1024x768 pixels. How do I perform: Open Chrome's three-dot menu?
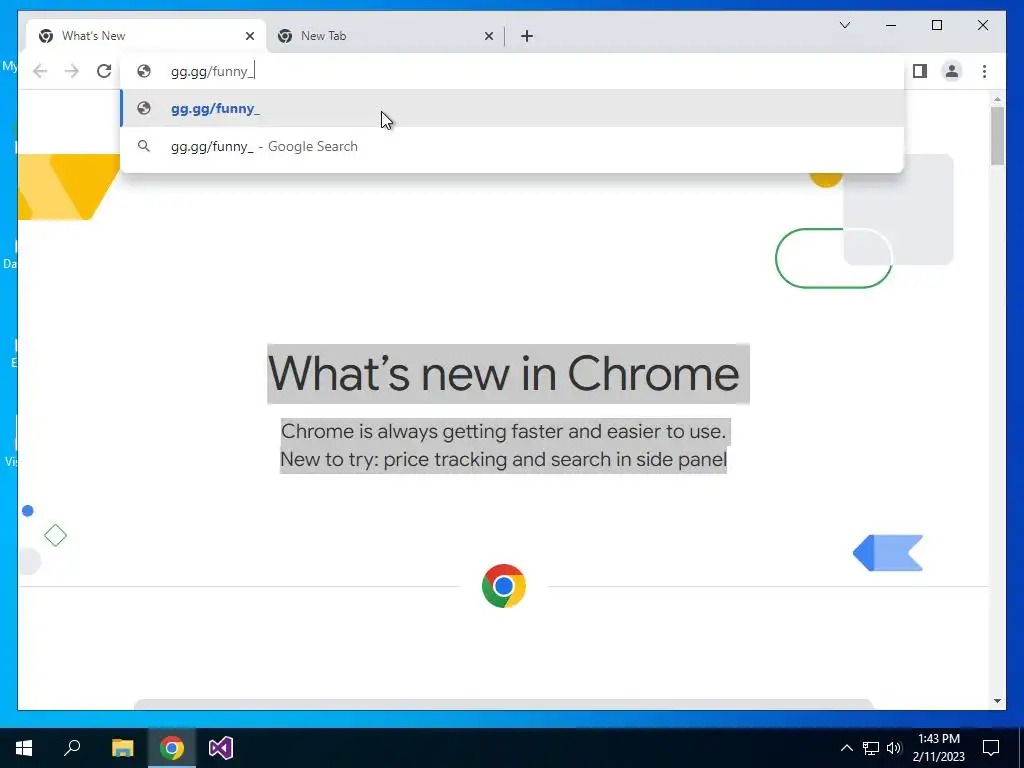[984, 71]
